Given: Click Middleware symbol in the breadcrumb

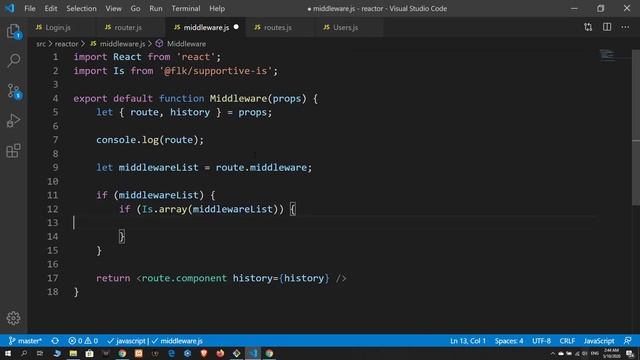Looking at the screenshot, I should tap(186, 44).
